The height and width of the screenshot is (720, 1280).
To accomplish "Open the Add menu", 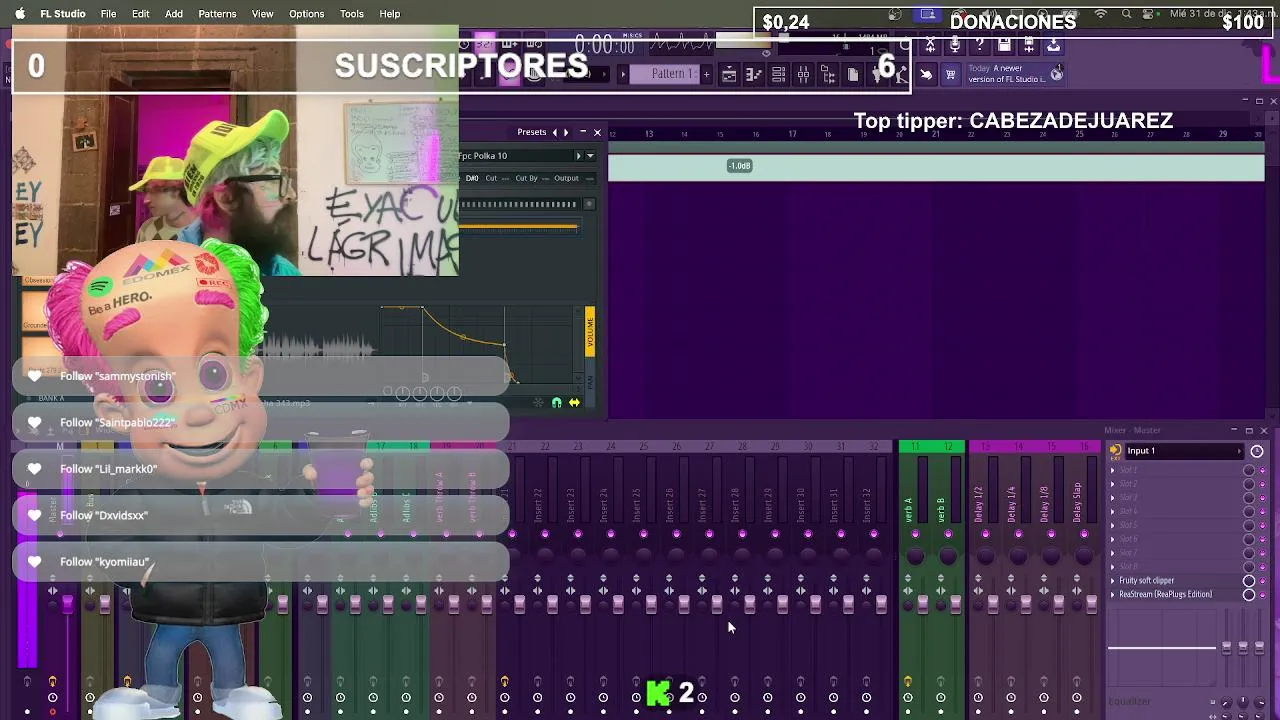I will pos(174,14).
